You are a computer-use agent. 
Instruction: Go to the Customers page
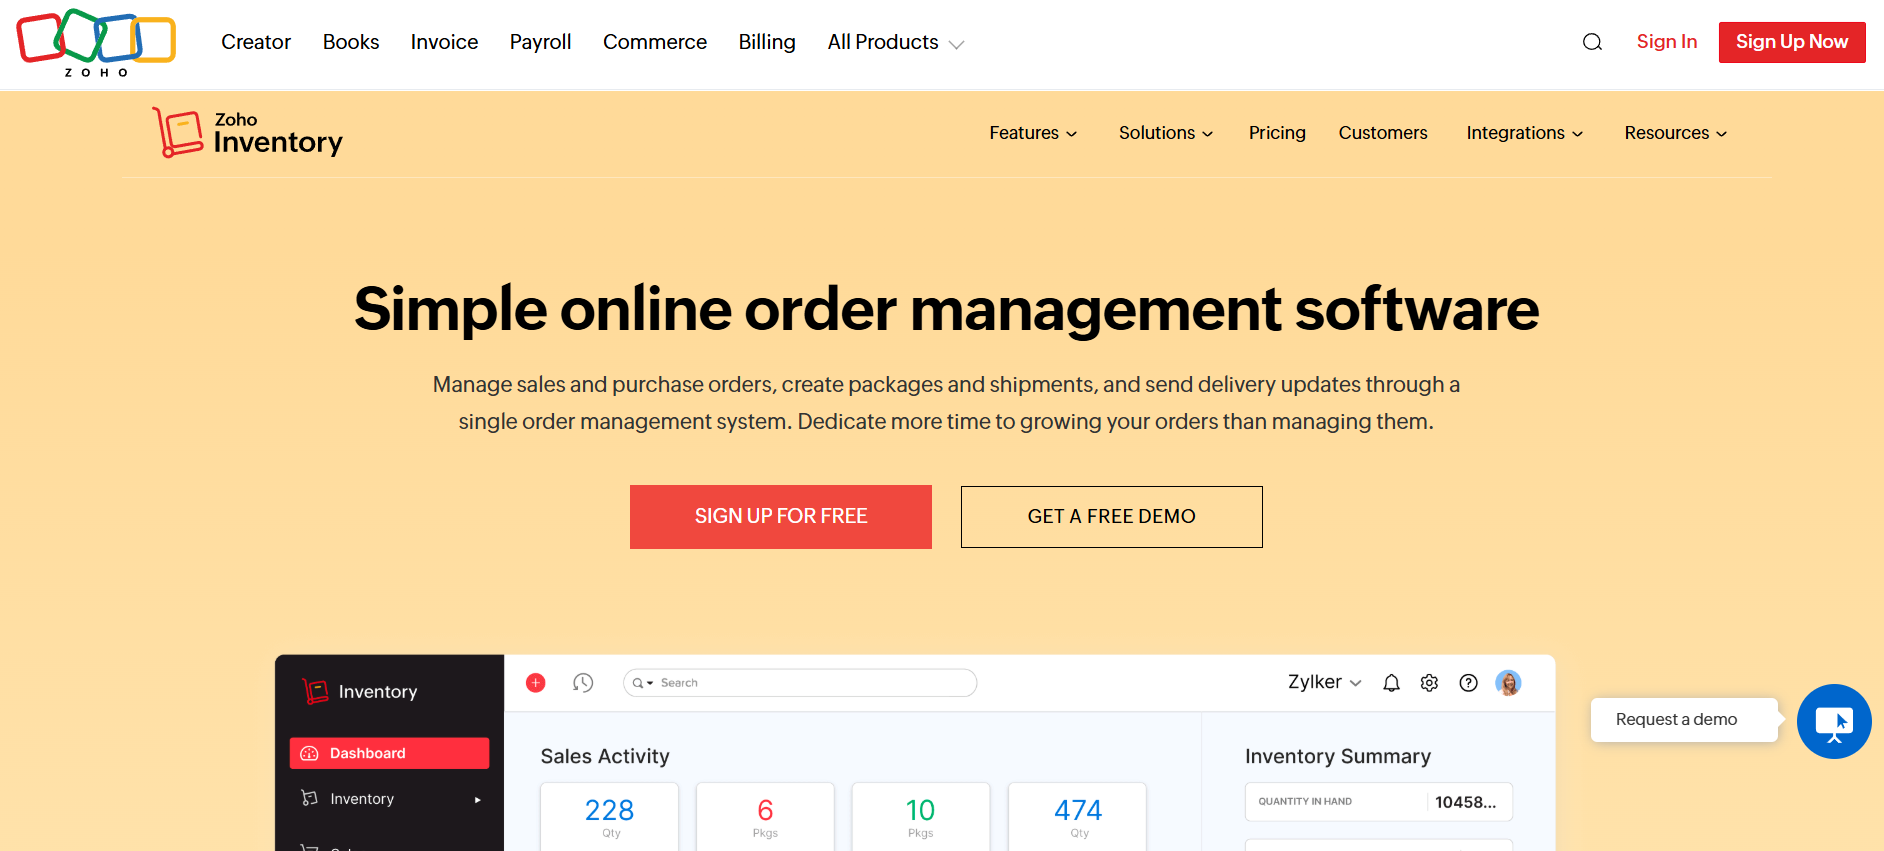point(1383,133)
